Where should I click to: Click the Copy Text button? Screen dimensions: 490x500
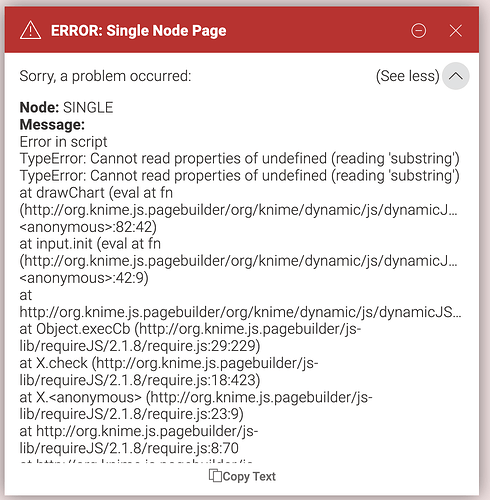(242, 476)
